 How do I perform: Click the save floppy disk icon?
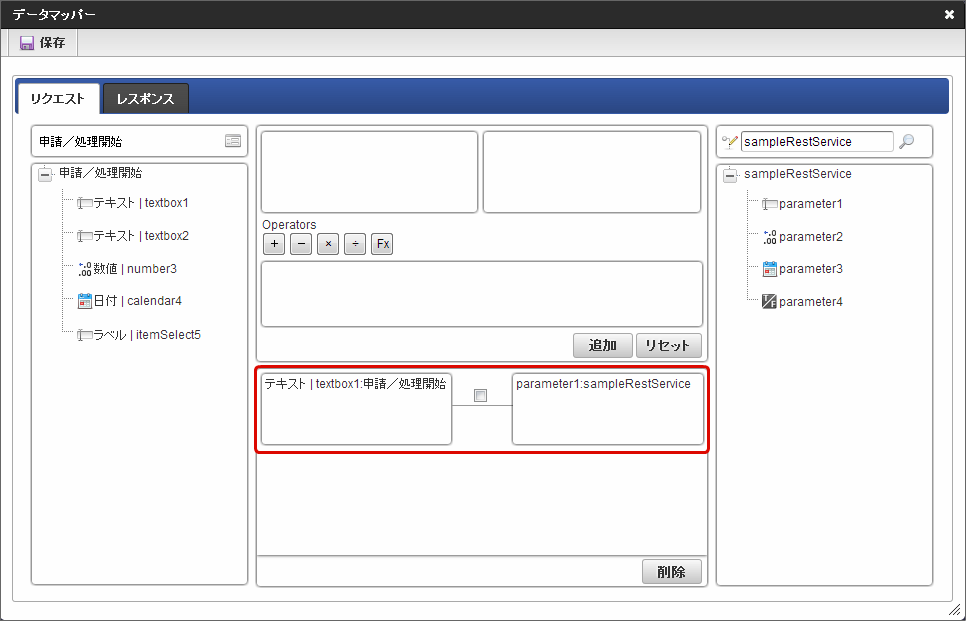click(26, 43)
